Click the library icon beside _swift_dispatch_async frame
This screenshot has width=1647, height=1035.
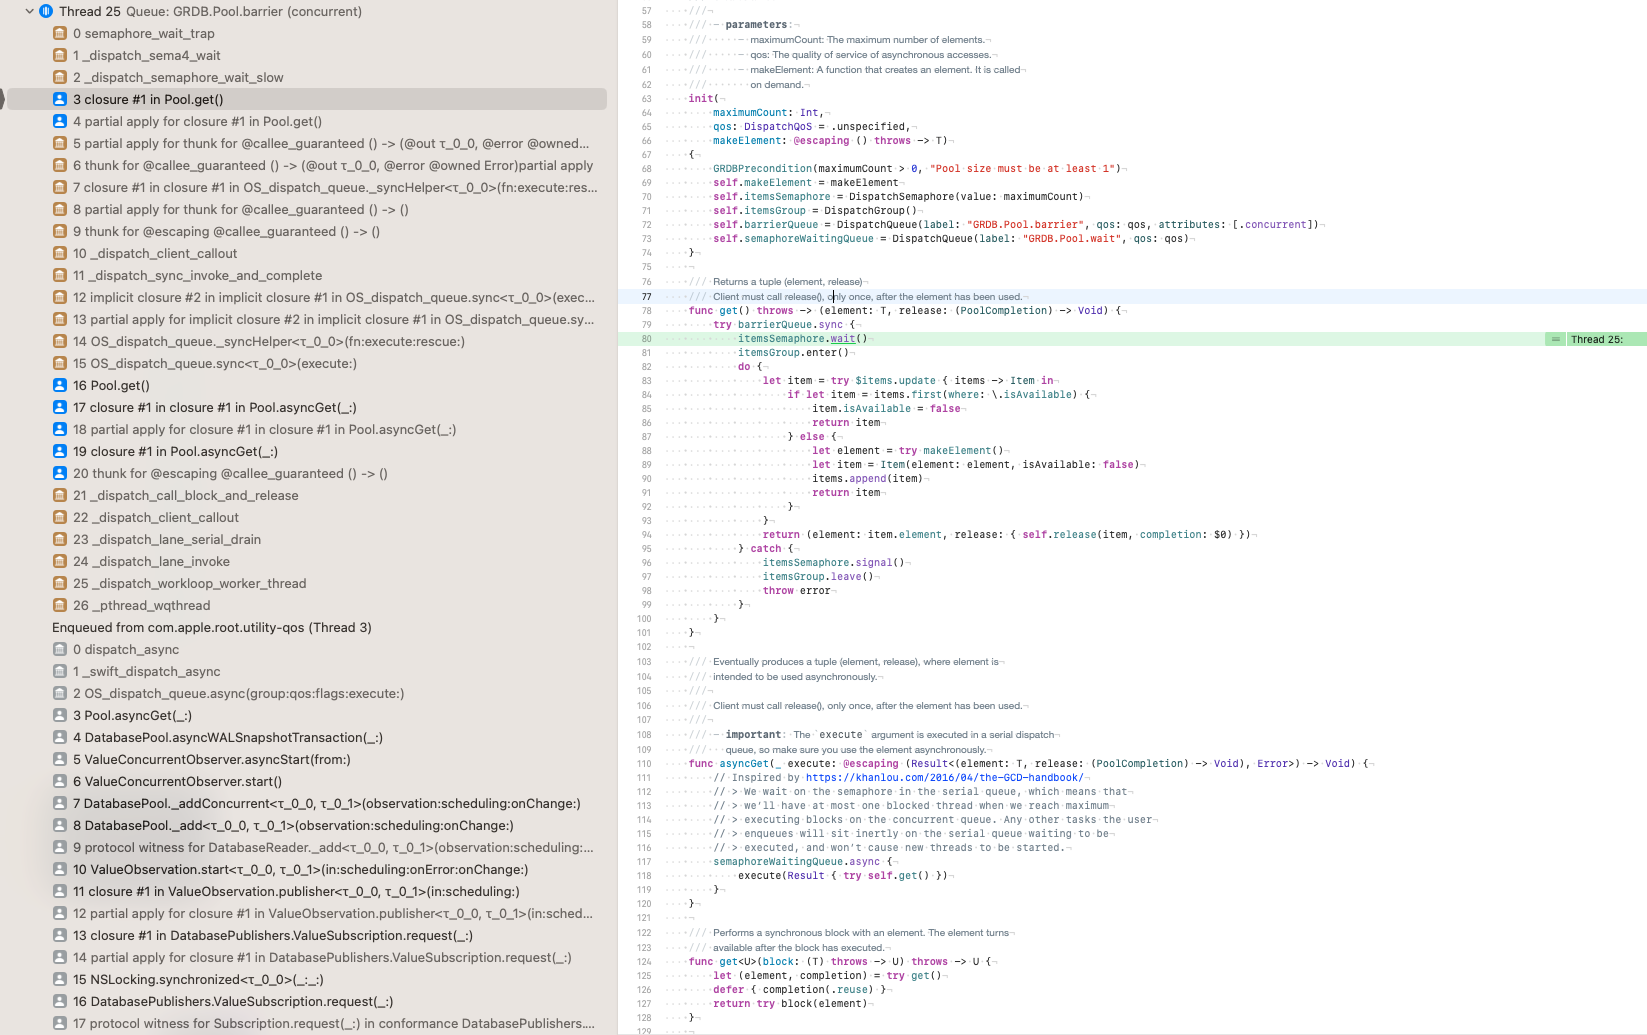[x=61, y=671]
